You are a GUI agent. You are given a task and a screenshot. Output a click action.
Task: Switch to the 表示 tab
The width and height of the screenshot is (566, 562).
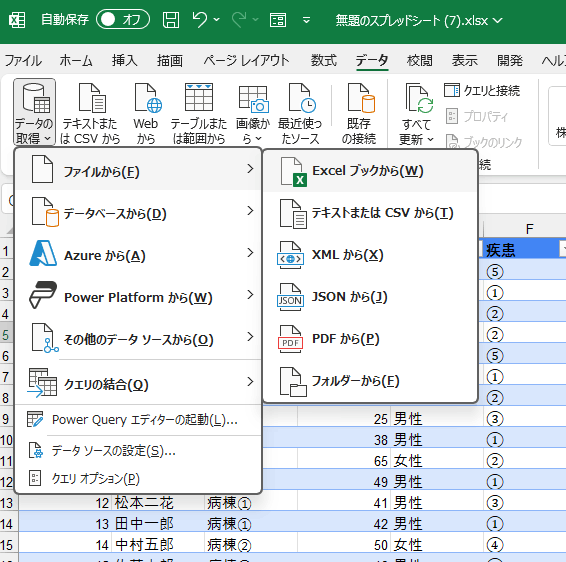465,60
